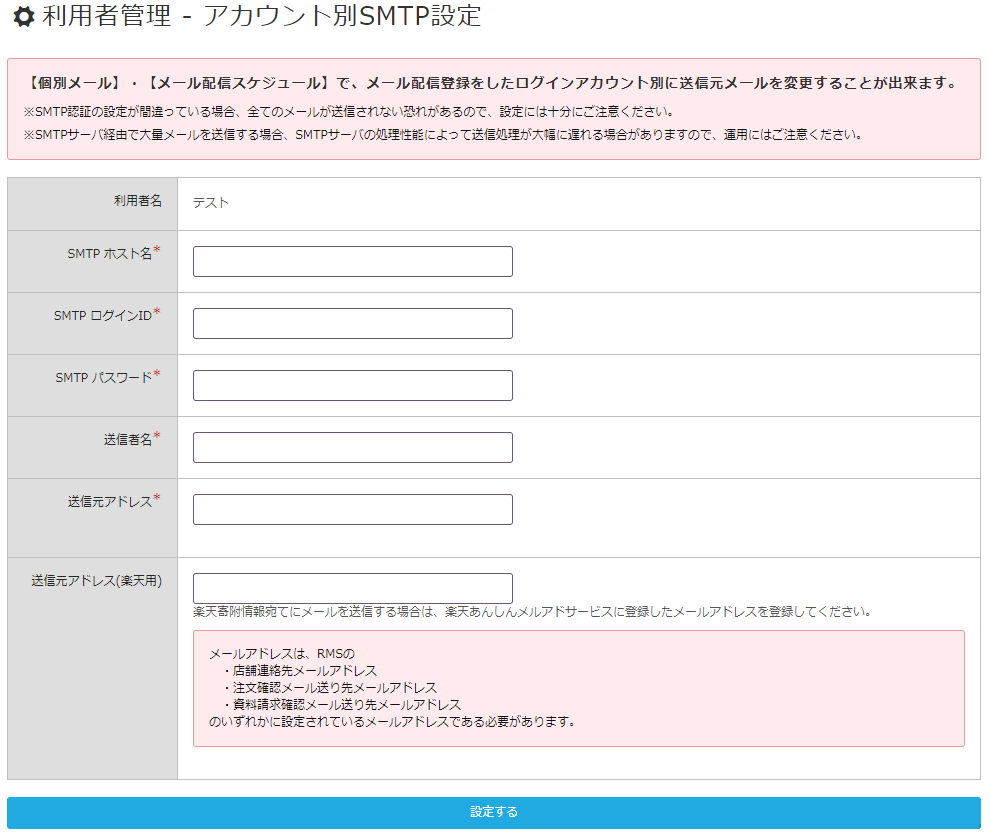
Task: Click the 利用者管理 - アカウント別SMTP設定 heading
Action: (x=261, y=16)
